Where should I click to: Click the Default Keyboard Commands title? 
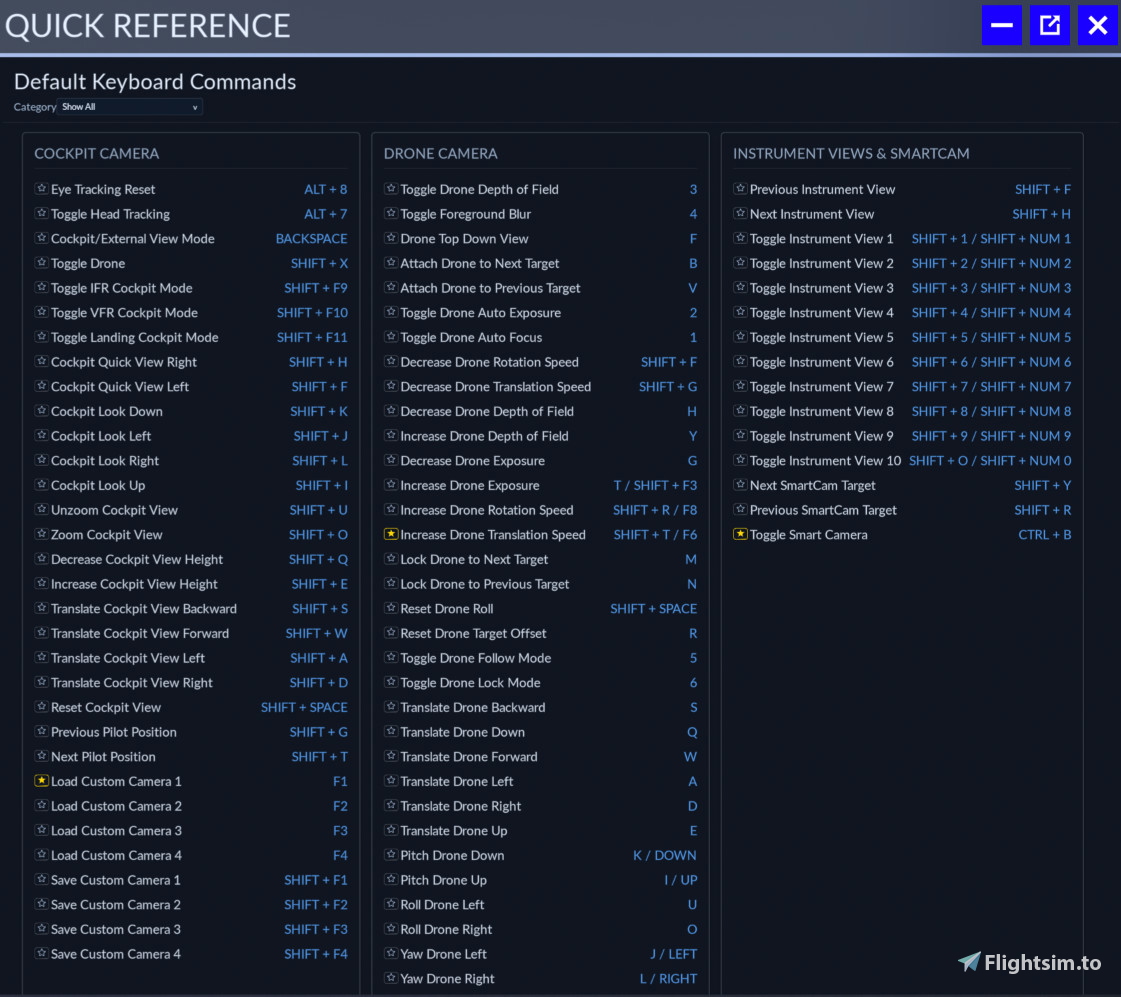[155, 81]
